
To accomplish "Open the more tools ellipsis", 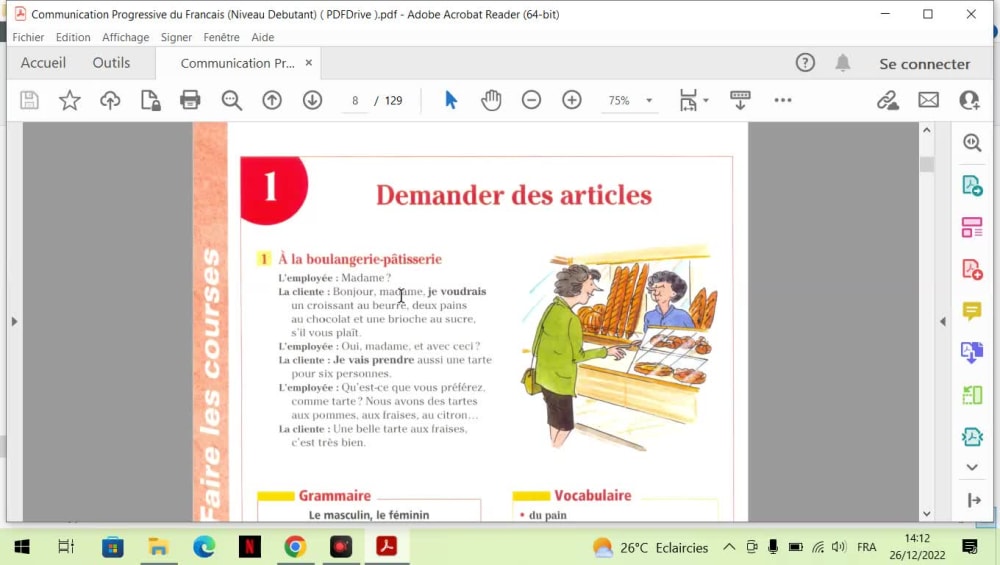I will 783,100.
